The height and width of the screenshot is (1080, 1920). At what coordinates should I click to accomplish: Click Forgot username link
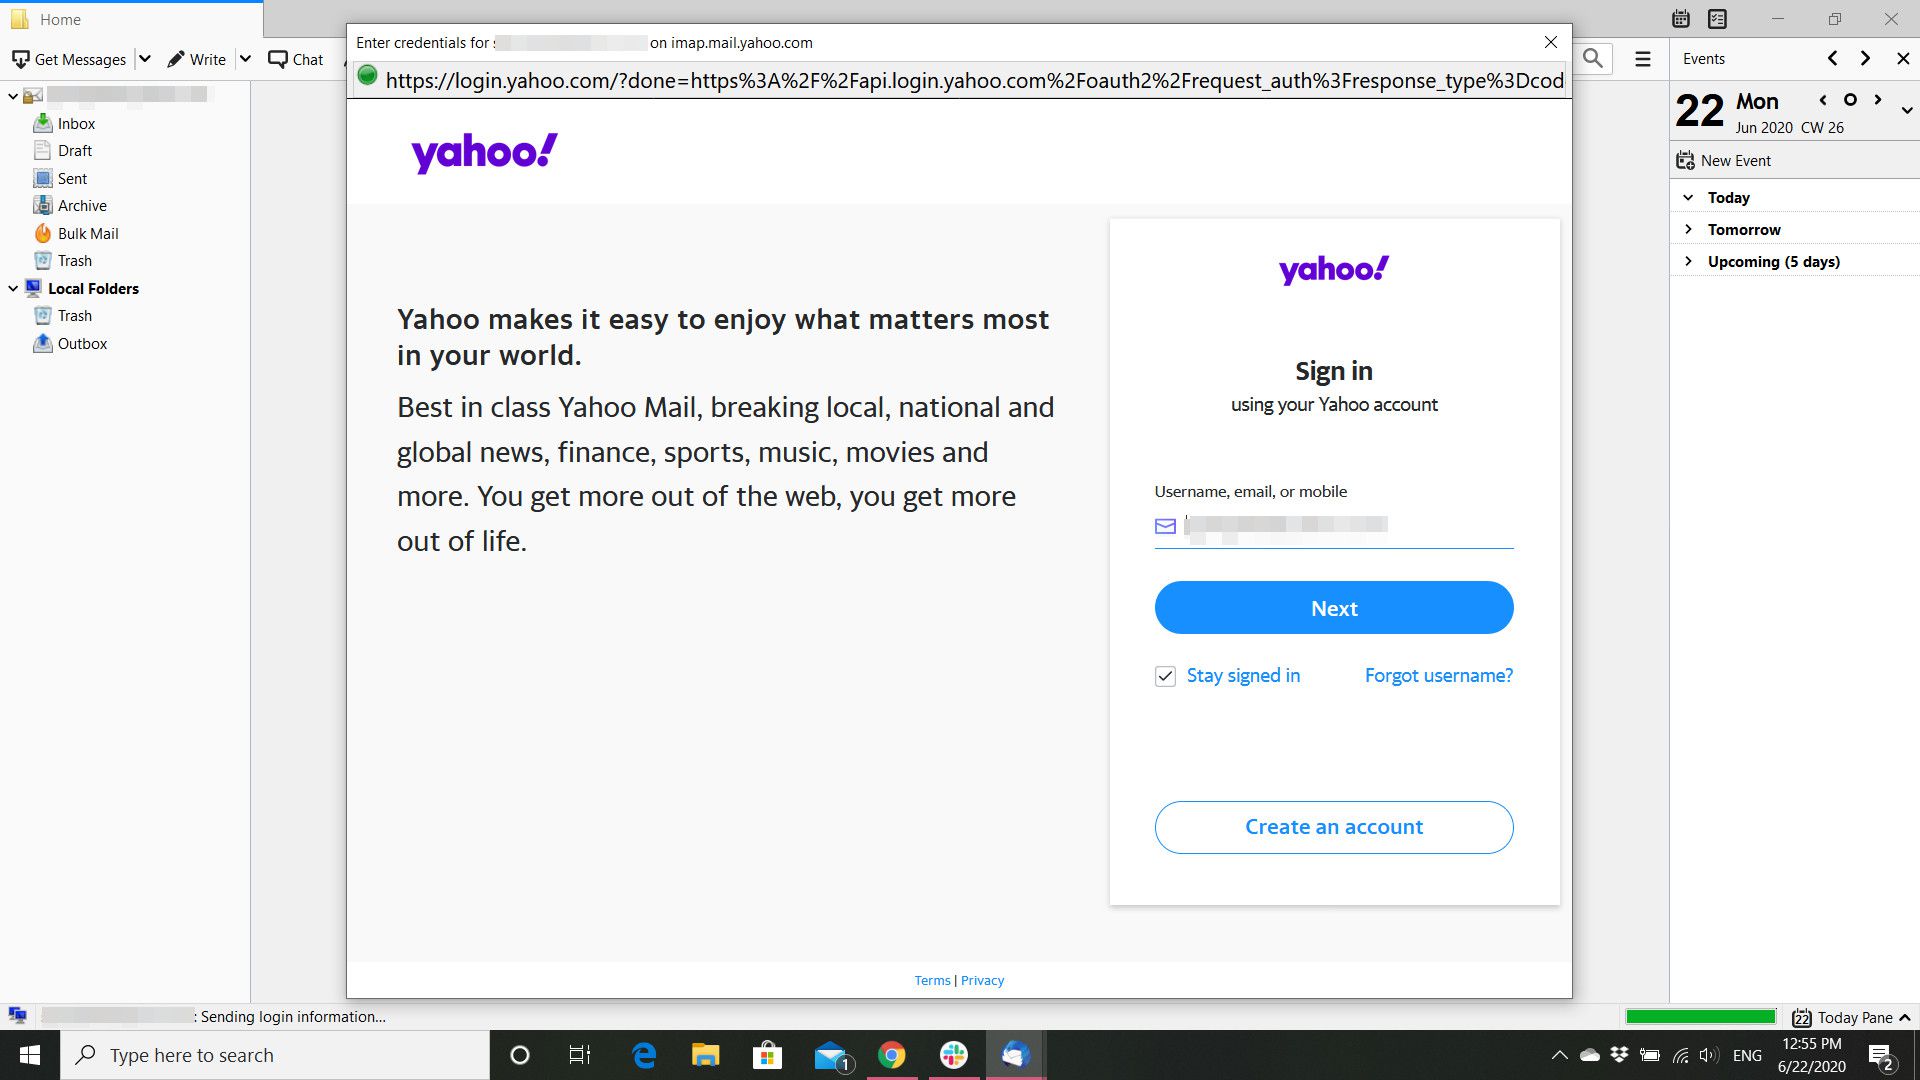click(x=1439, y=674)
